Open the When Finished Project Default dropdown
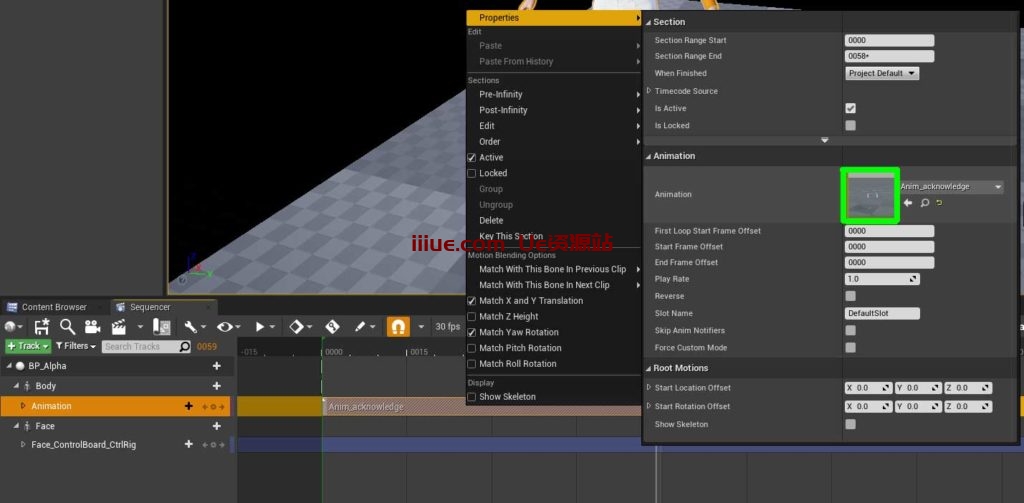 (882, 73)
